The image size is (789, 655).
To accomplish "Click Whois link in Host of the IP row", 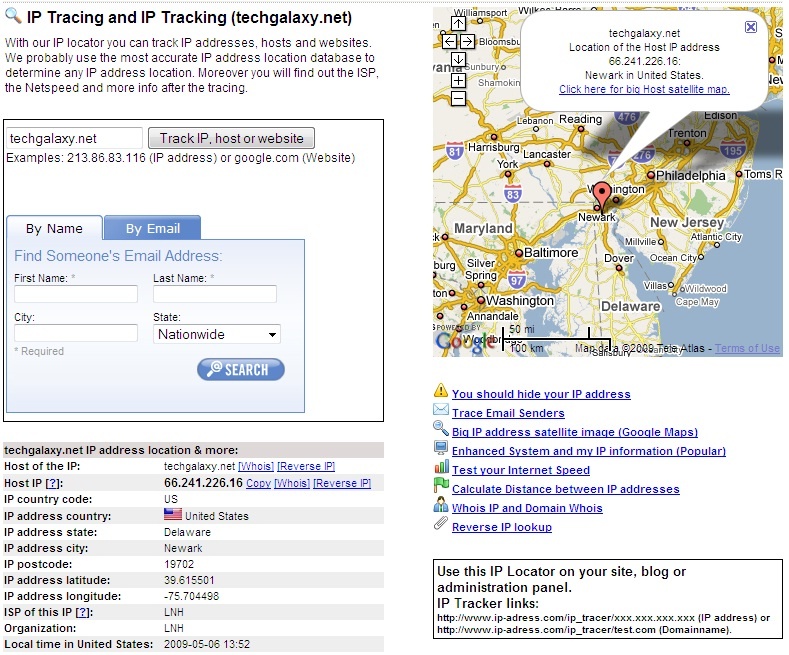I will pyautogui.click(x=256, y=467).
